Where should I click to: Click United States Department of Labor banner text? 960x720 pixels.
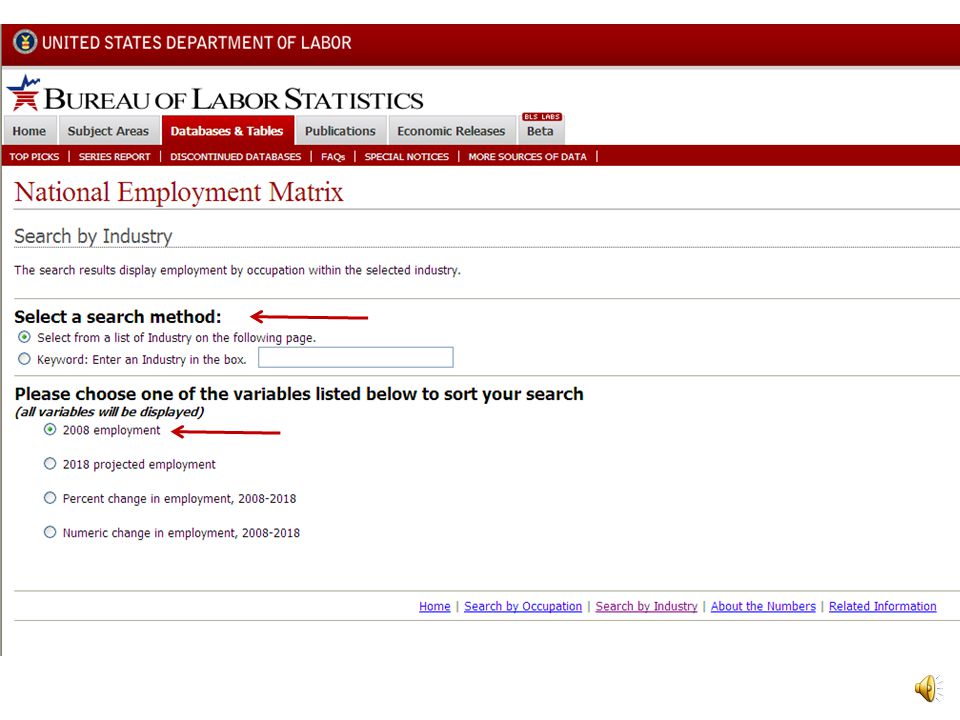point(197,42)
